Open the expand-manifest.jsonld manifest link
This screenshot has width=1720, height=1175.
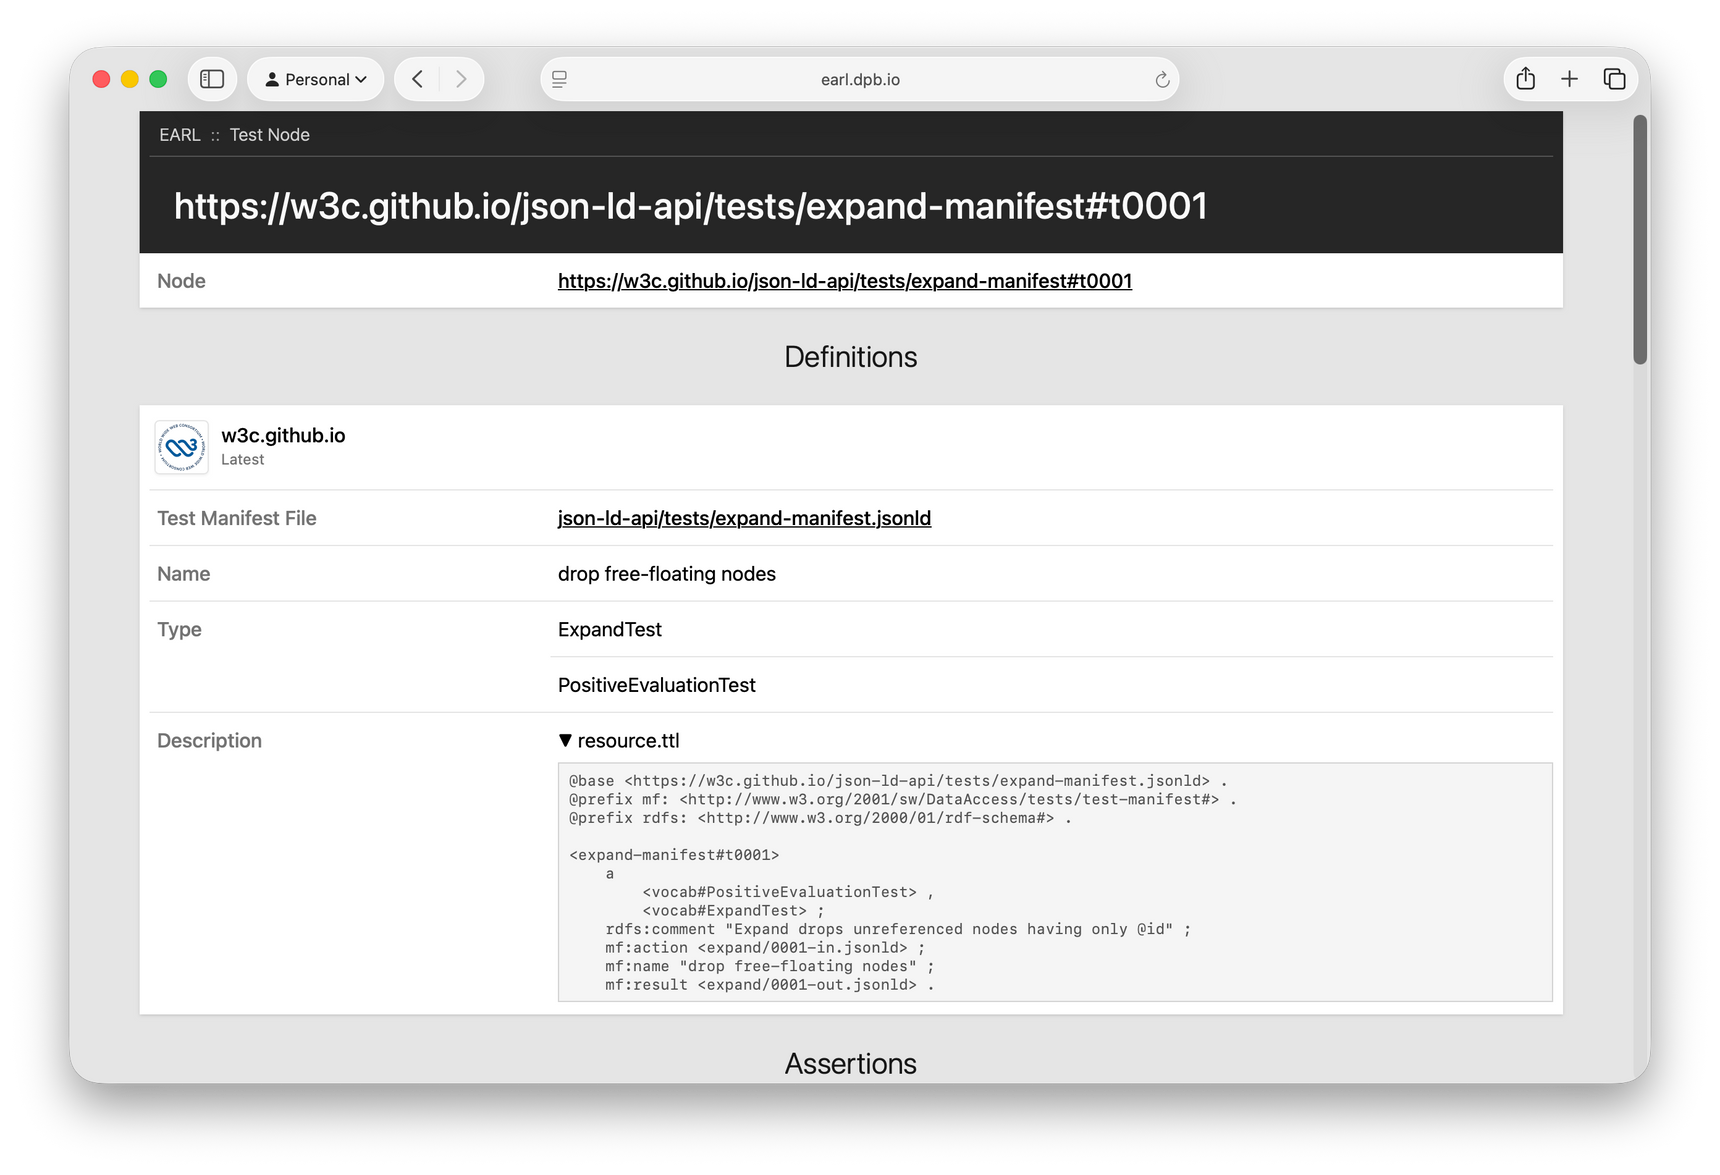point(744,518)
